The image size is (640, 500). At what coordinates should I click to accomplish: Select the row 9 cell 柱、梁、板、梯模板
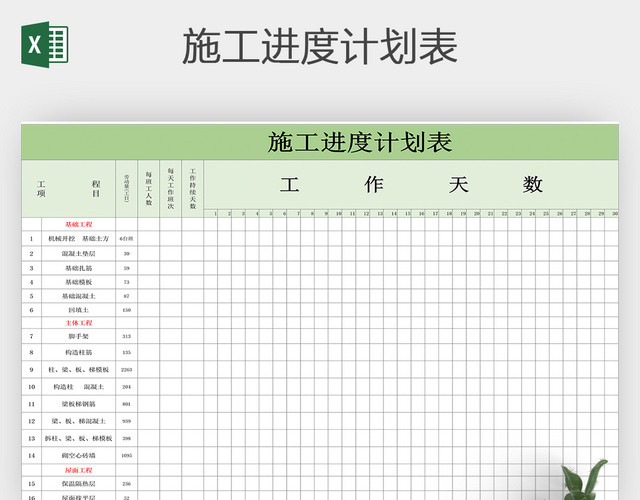coord(79,369)
